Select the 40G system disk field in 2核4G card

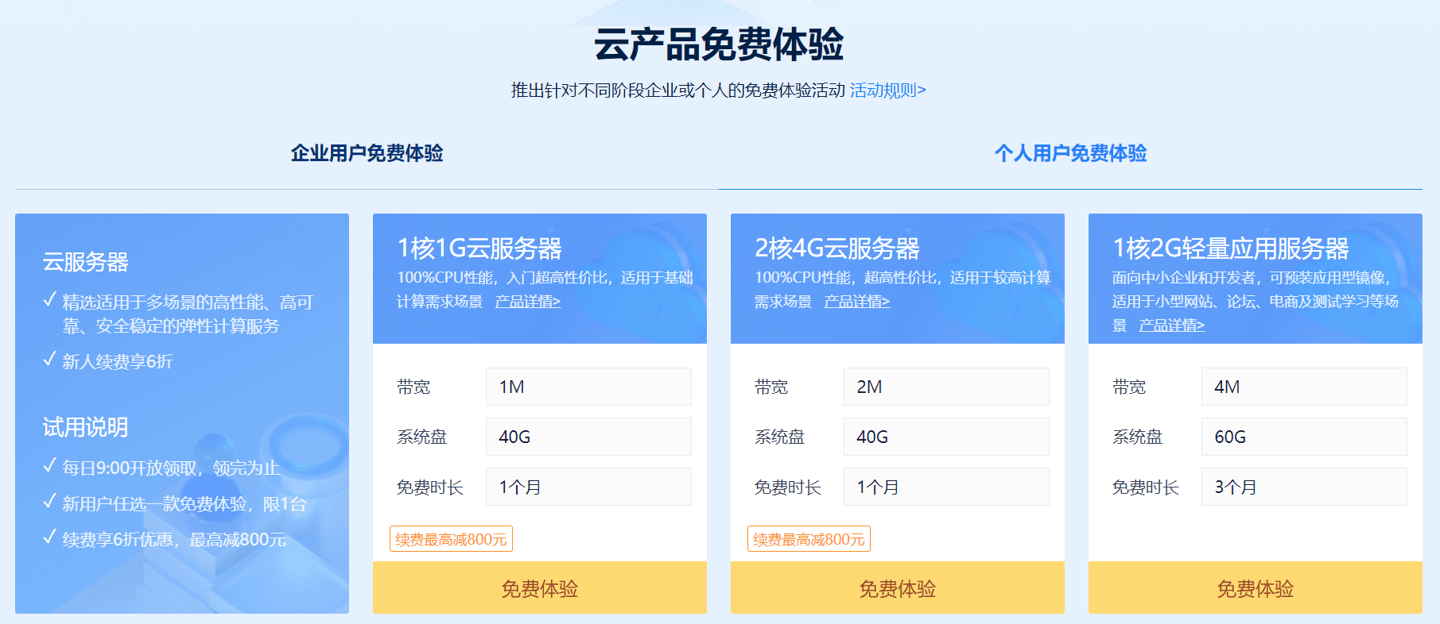947,437
